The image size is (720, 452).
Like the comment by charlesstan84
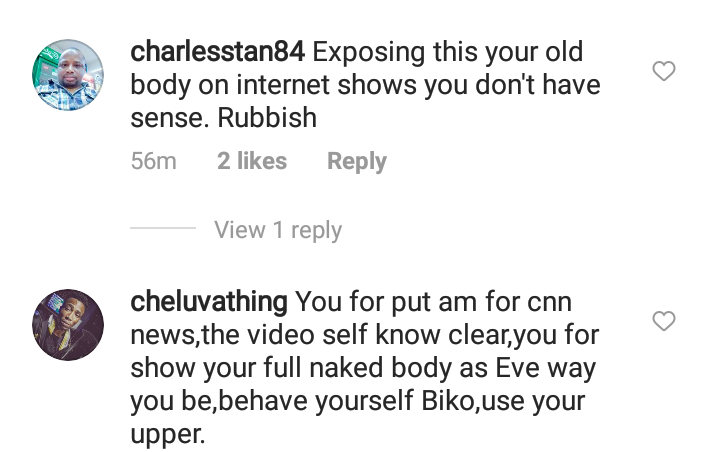[x=664, y=71]
